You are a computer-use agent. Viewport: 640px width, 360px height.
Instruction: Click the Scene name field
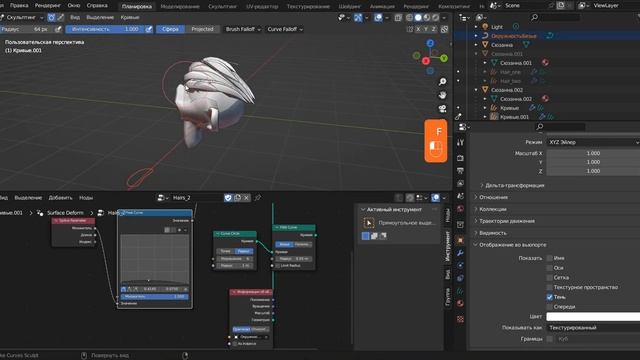tap(524, 6)
